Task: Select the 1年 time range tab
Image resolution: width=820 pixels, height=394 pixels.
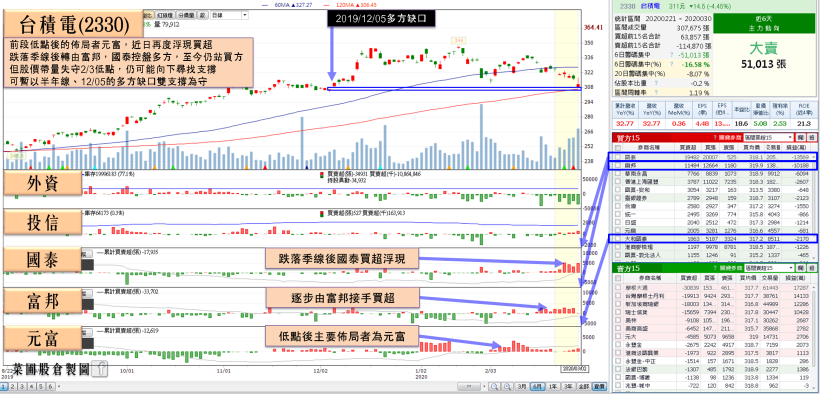Action: 553,386
